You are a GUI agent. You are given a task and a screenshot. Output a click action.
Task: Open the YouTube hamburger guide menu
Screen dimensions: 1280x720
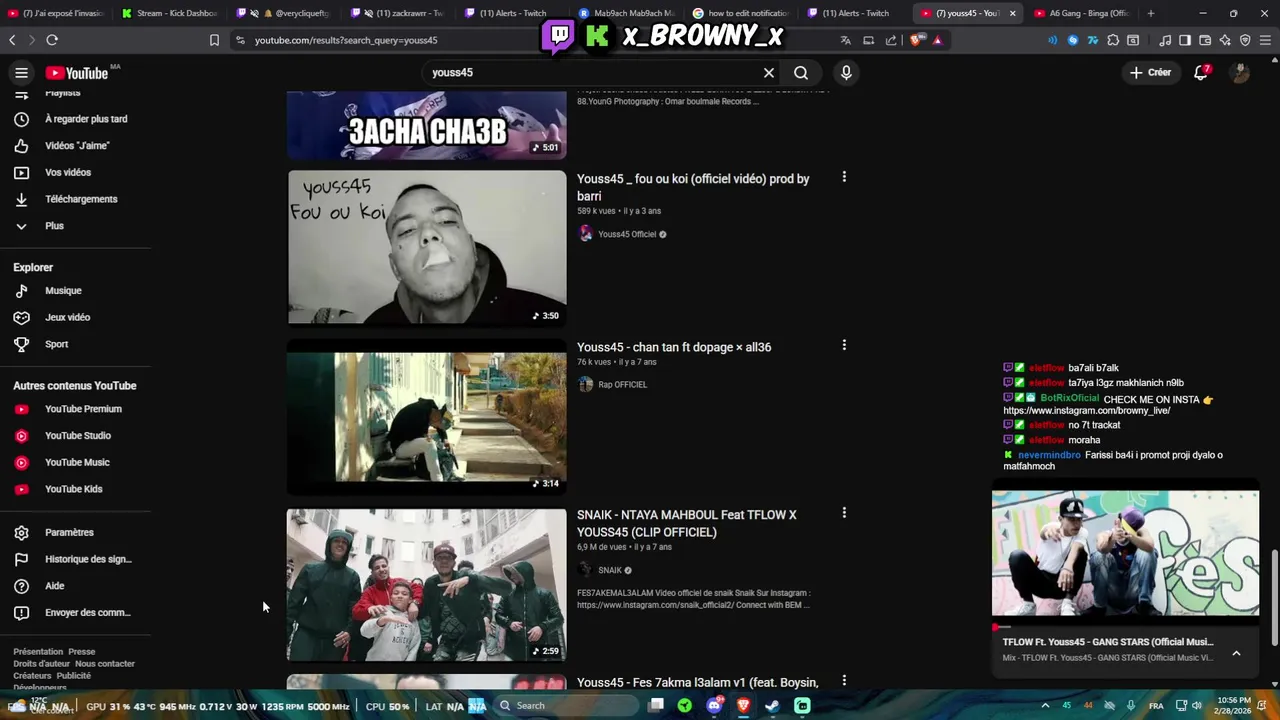point(21,73)
